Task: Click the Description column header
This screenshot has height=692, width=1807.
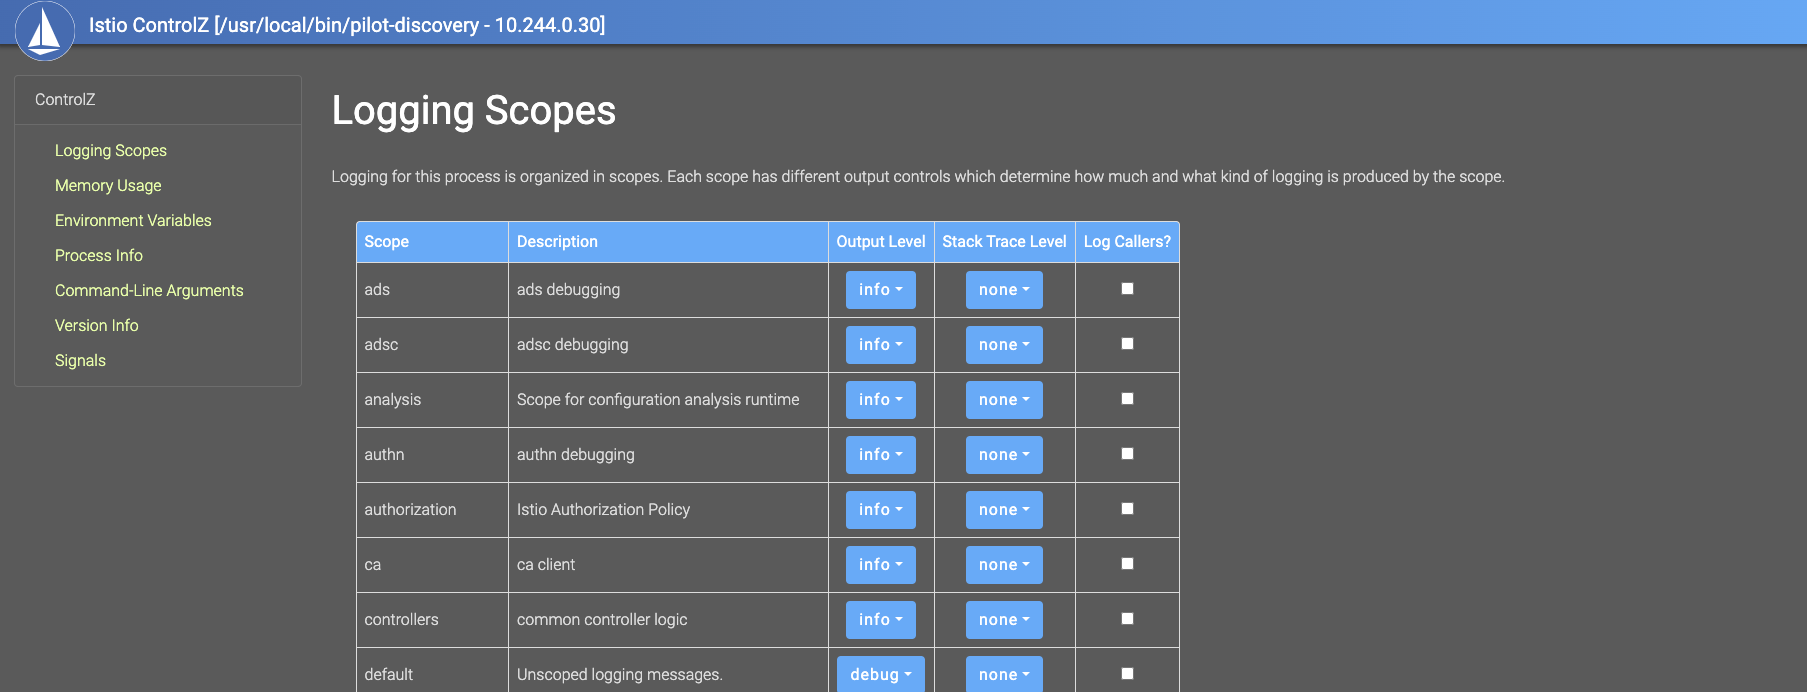Action: coord(668,242)
